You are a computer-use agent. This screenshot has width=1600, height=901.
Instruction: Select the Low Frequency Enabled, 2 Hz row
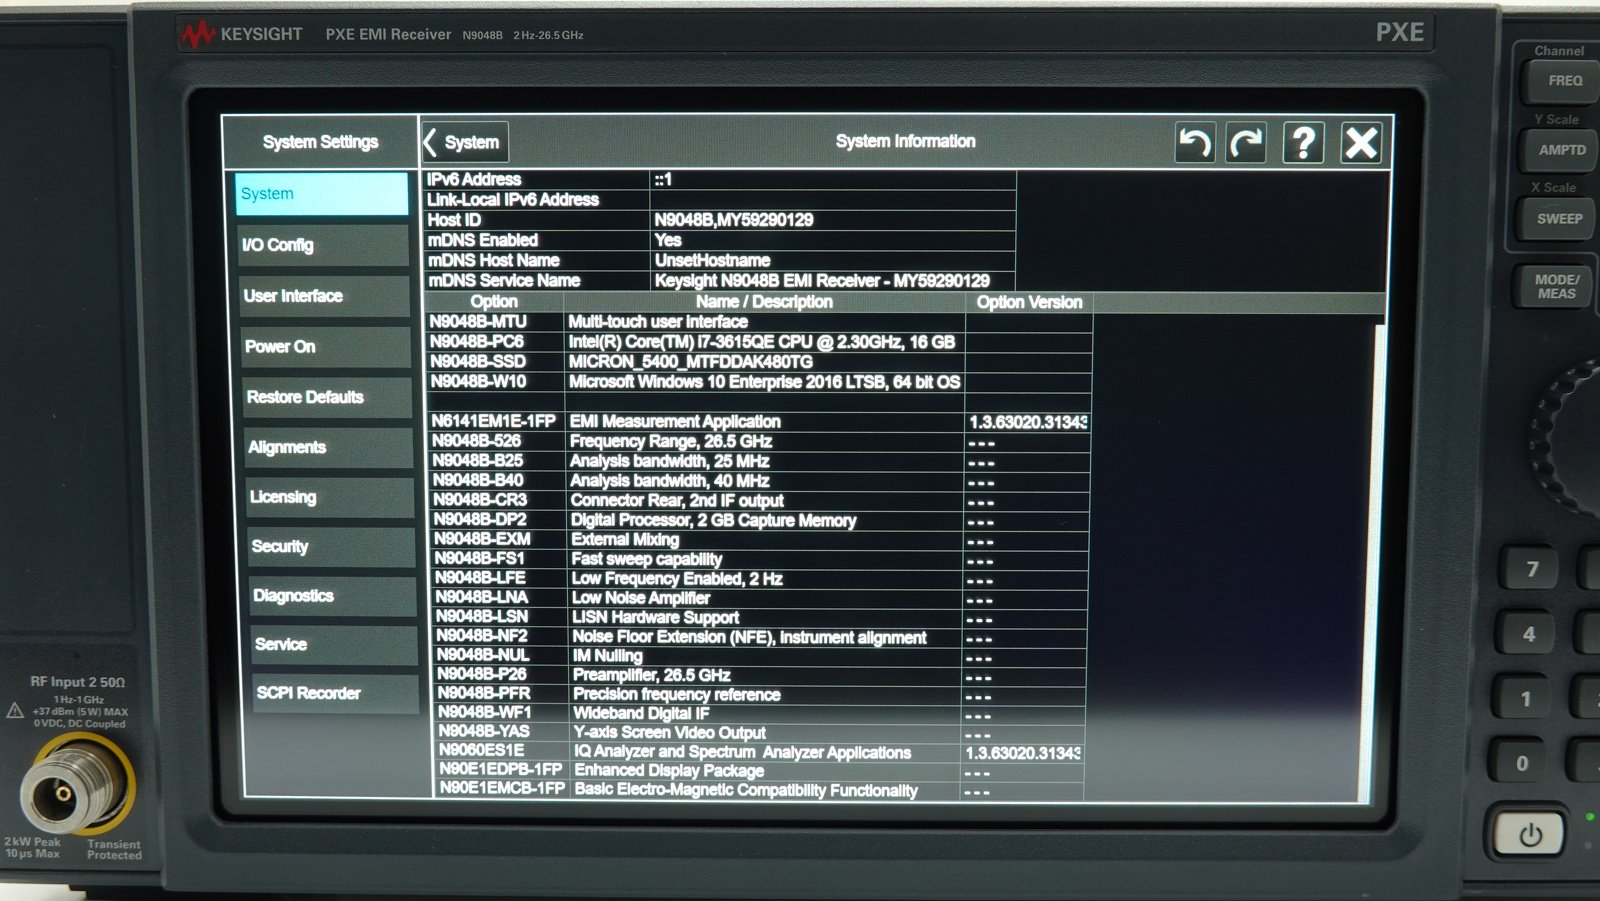click(x=759, y=578)
